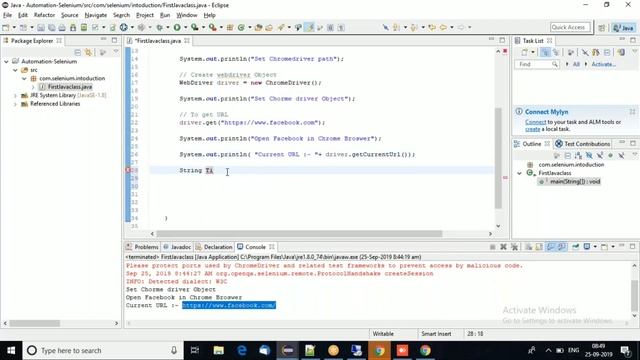This screenshot has width=640, height=360.
Task: Click the Quick Access input field
Action: coord(570,27)
